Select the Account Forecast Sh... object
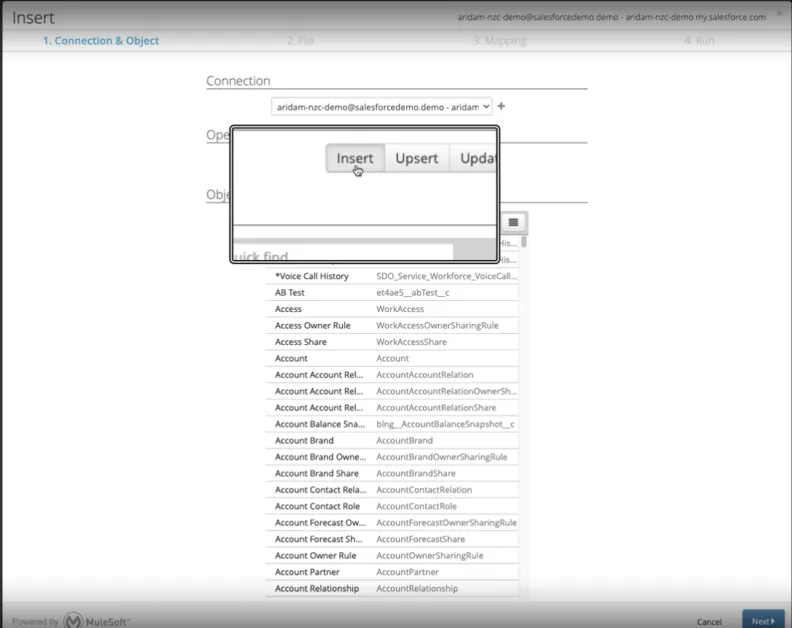 click(x=392, y=539)
